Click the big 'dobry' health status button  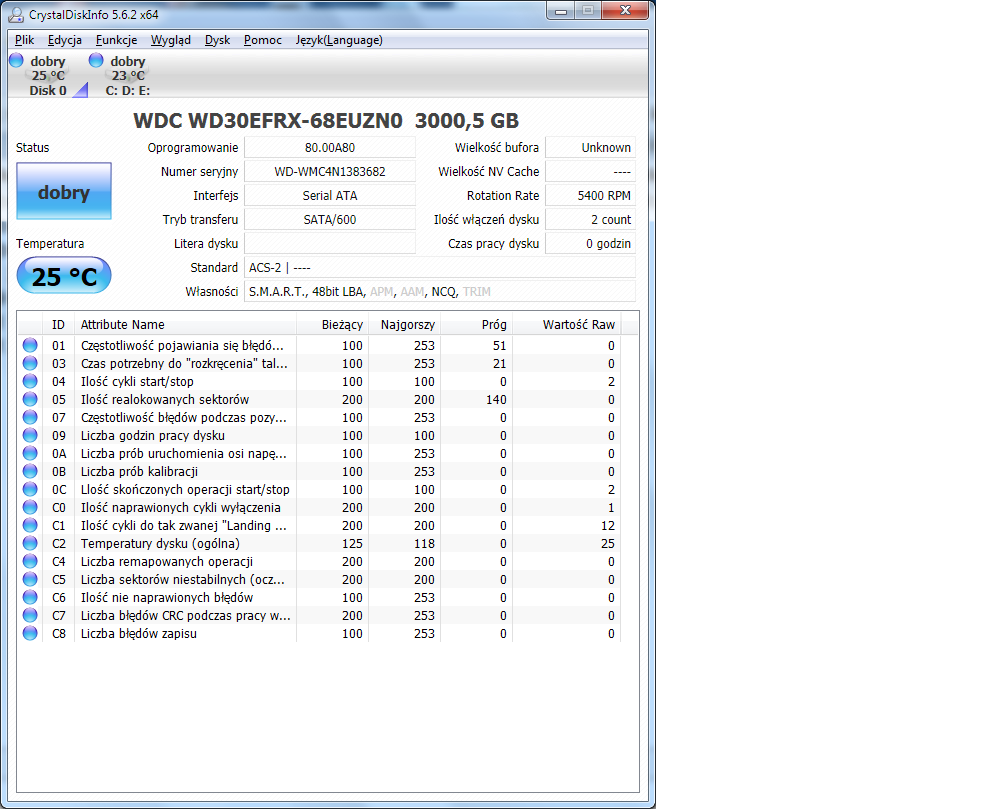click(x=64, y=191)
